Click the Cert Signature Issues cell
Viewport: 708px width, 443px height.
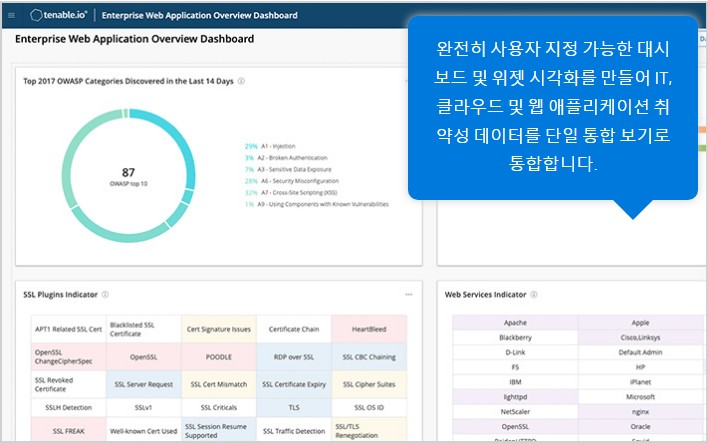pyautogui.click(x=219, y=329)
